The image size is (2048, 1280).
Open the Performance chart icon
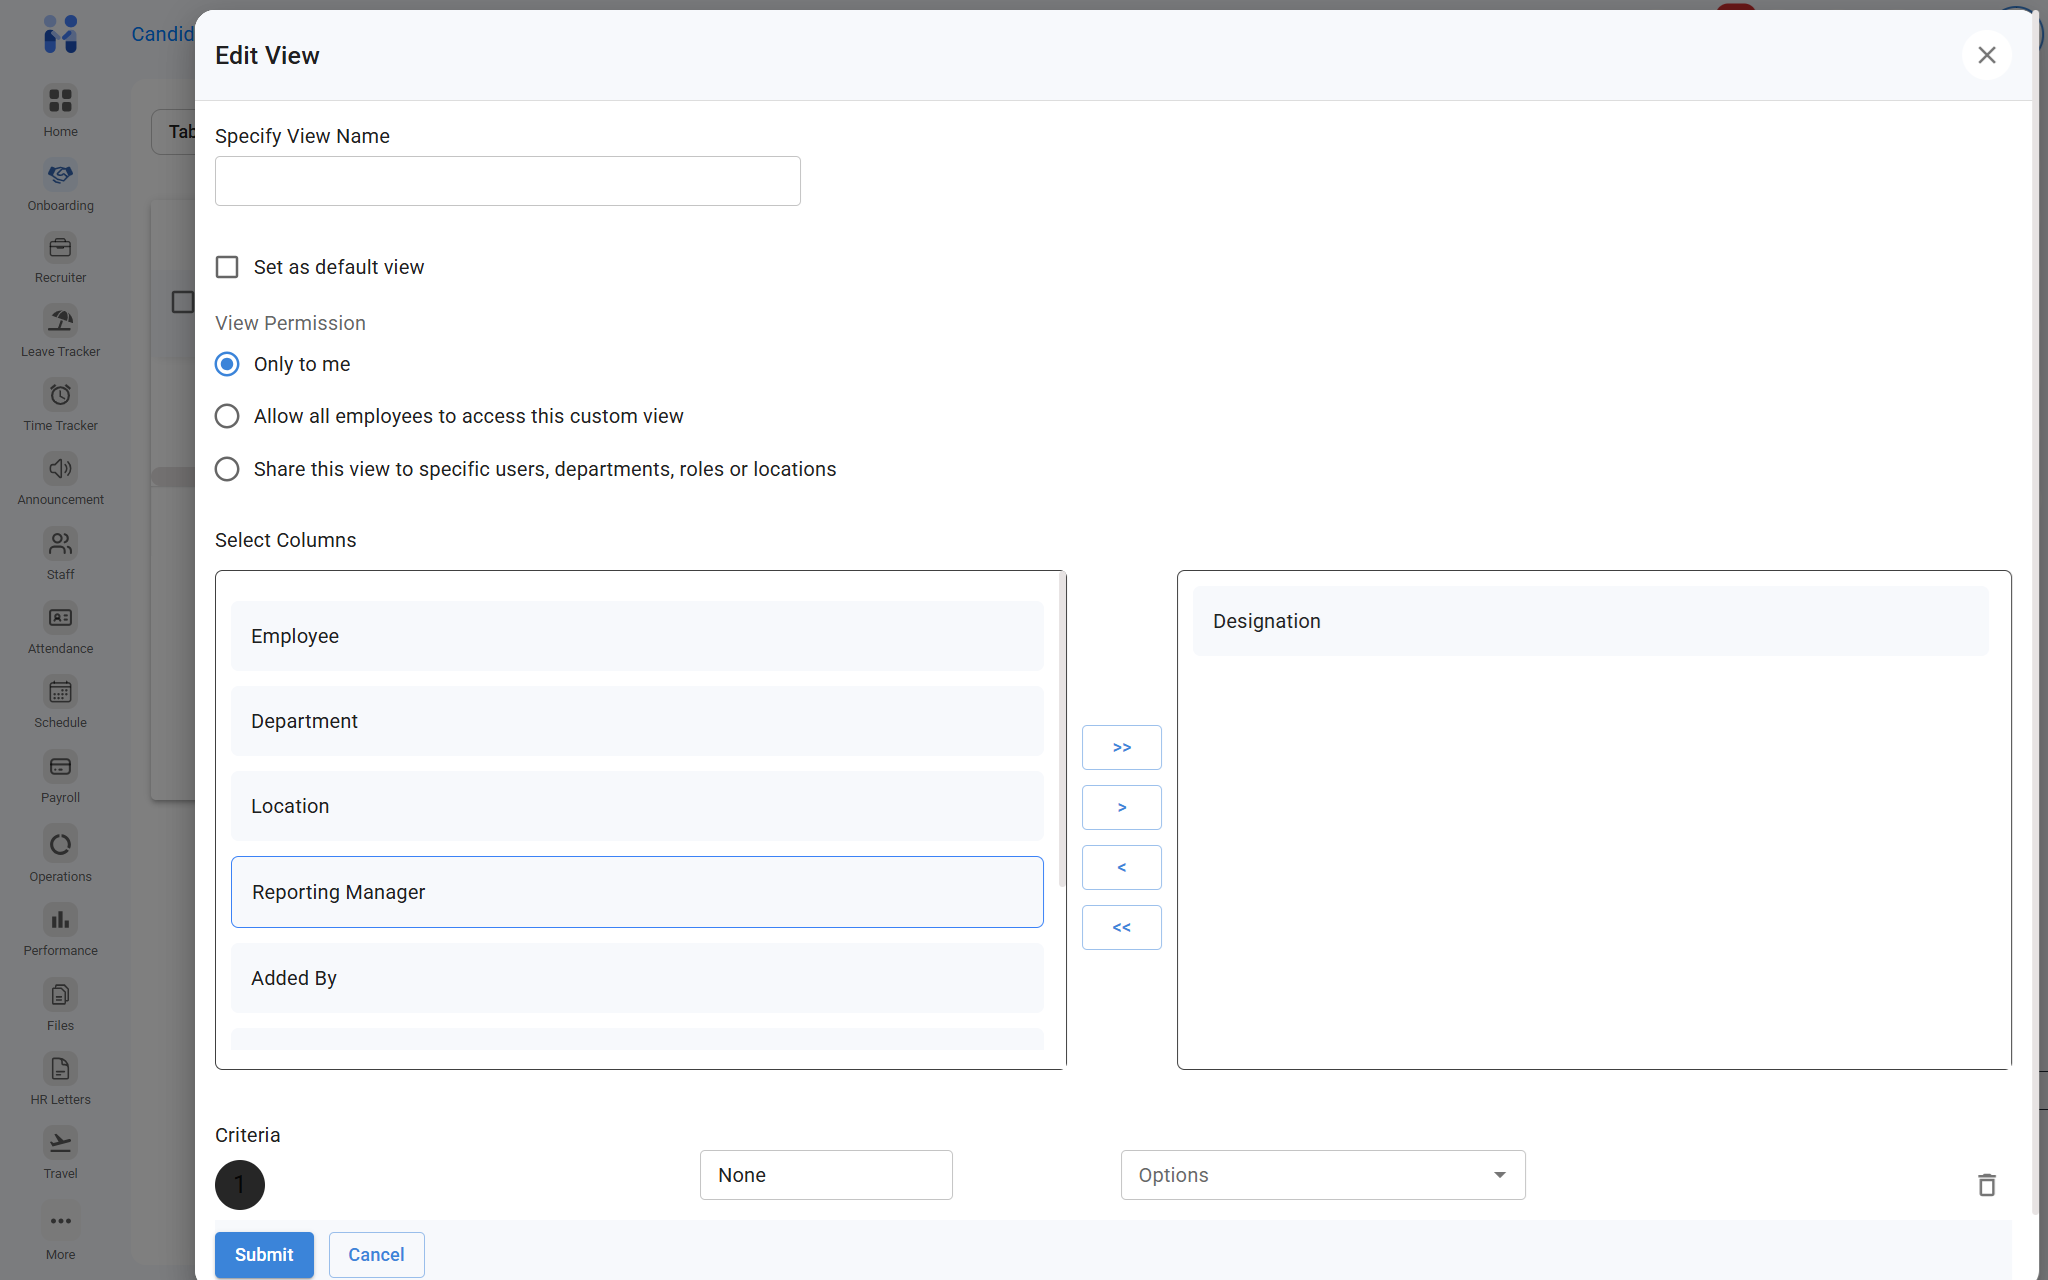[60, 920]
